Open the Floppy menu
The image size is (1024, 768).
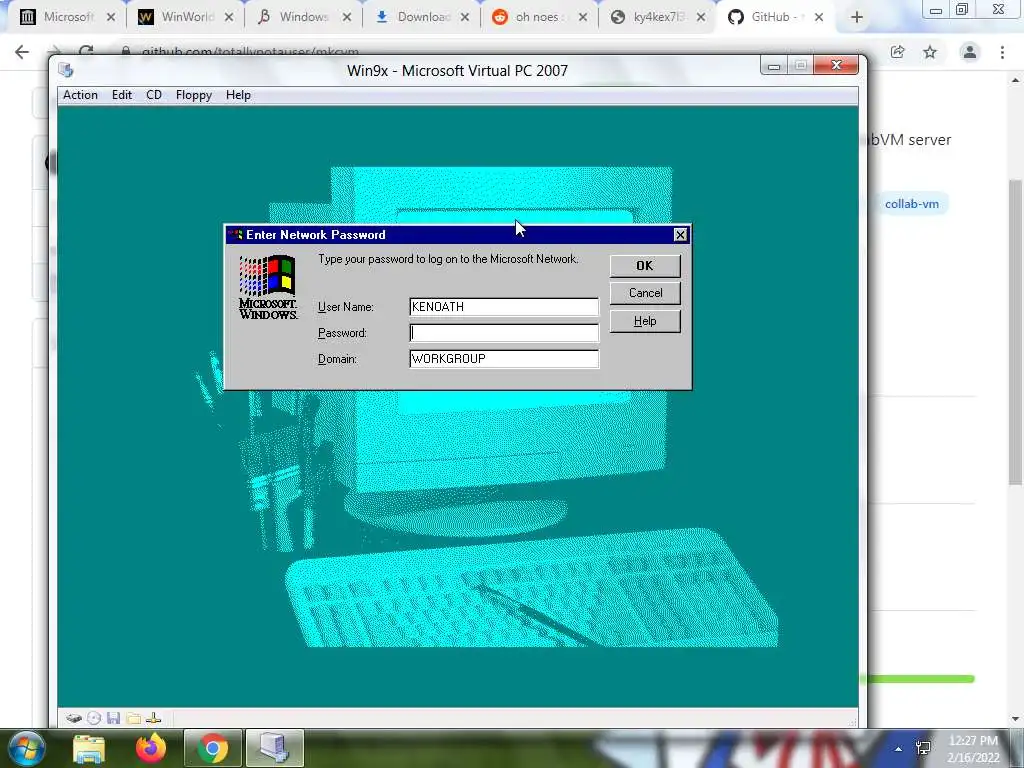[x=193, y=95]
